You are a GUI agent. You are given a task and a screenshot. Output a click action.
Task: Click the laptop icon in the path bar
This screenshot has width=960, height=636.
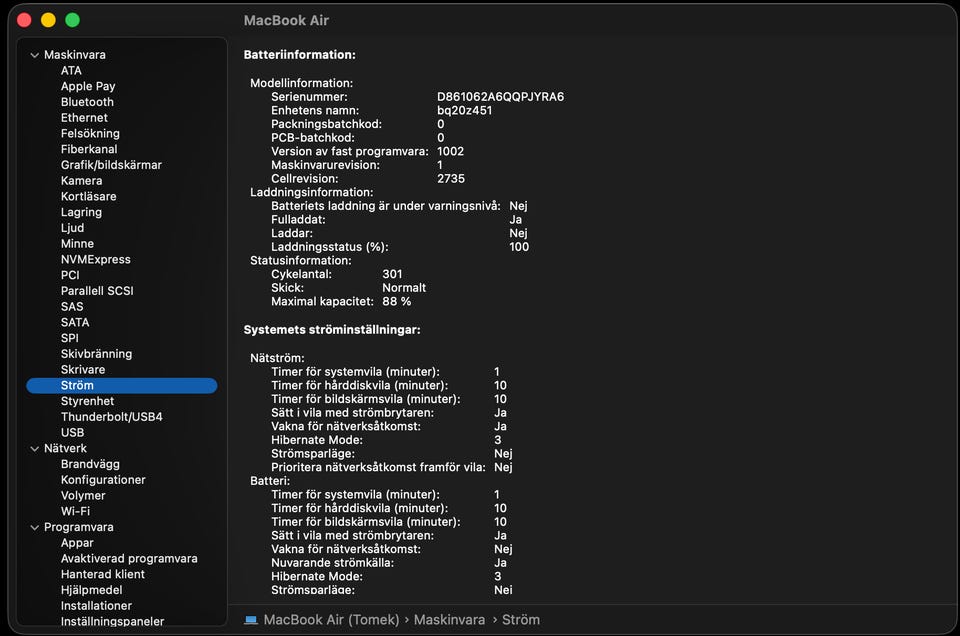click(x=251, y=620)
